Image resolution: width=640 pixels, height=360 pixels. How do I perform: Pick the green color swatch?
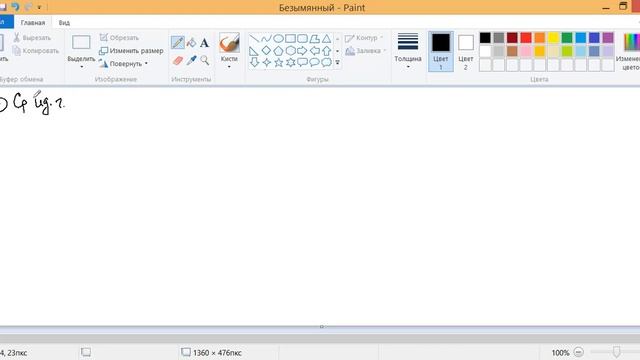tap(567, 38)
